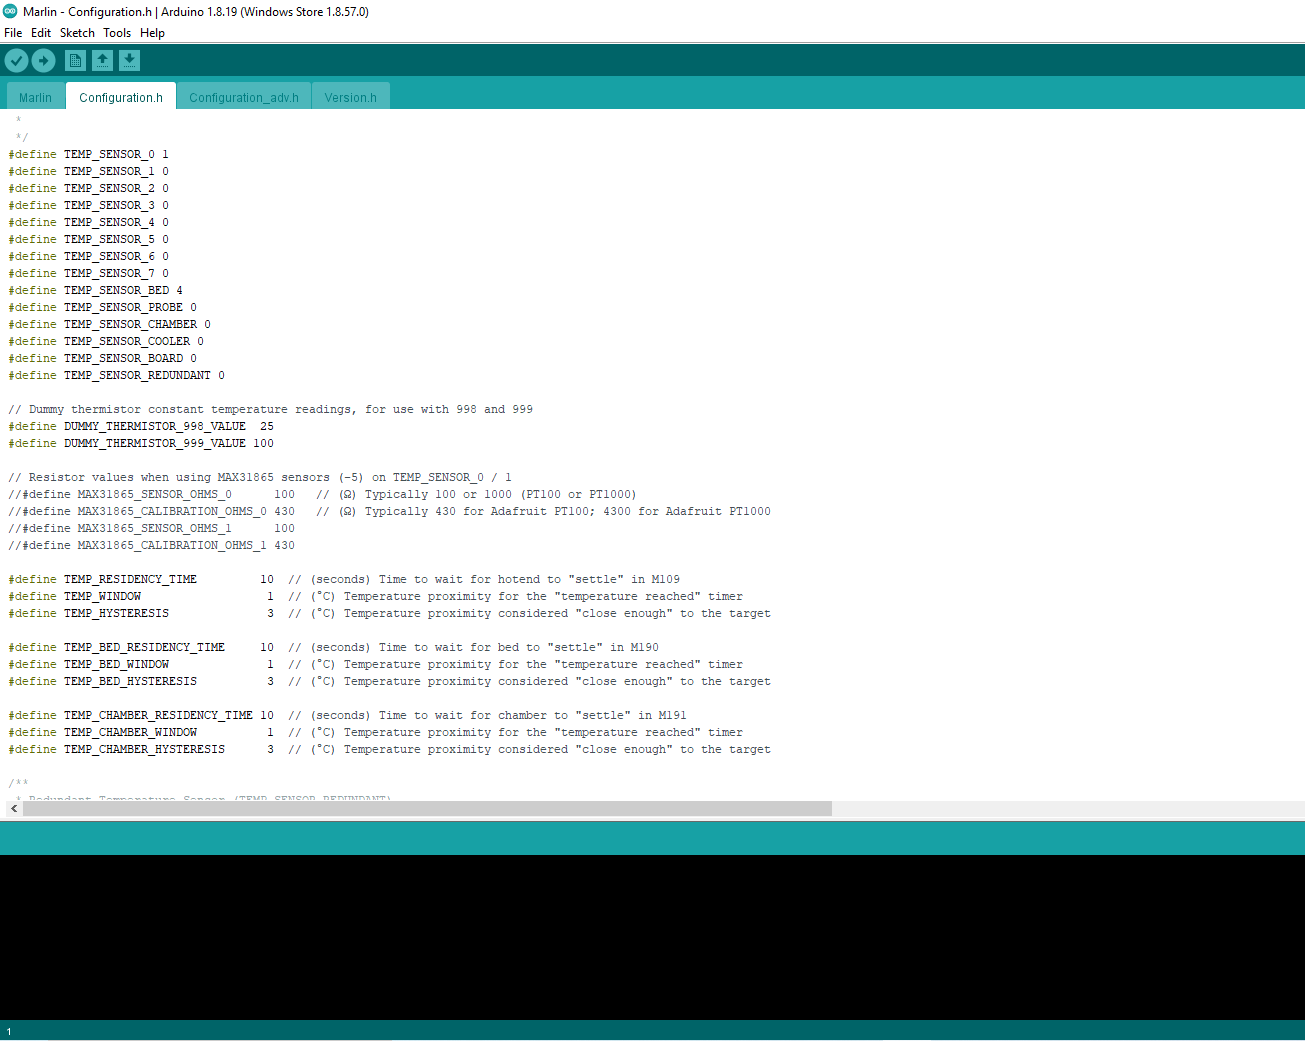This screenshot has height=1041, width=1305.
Task: Click the TEMP_SENSOR_CHAMBER line
Action: (x=110, y=324)
